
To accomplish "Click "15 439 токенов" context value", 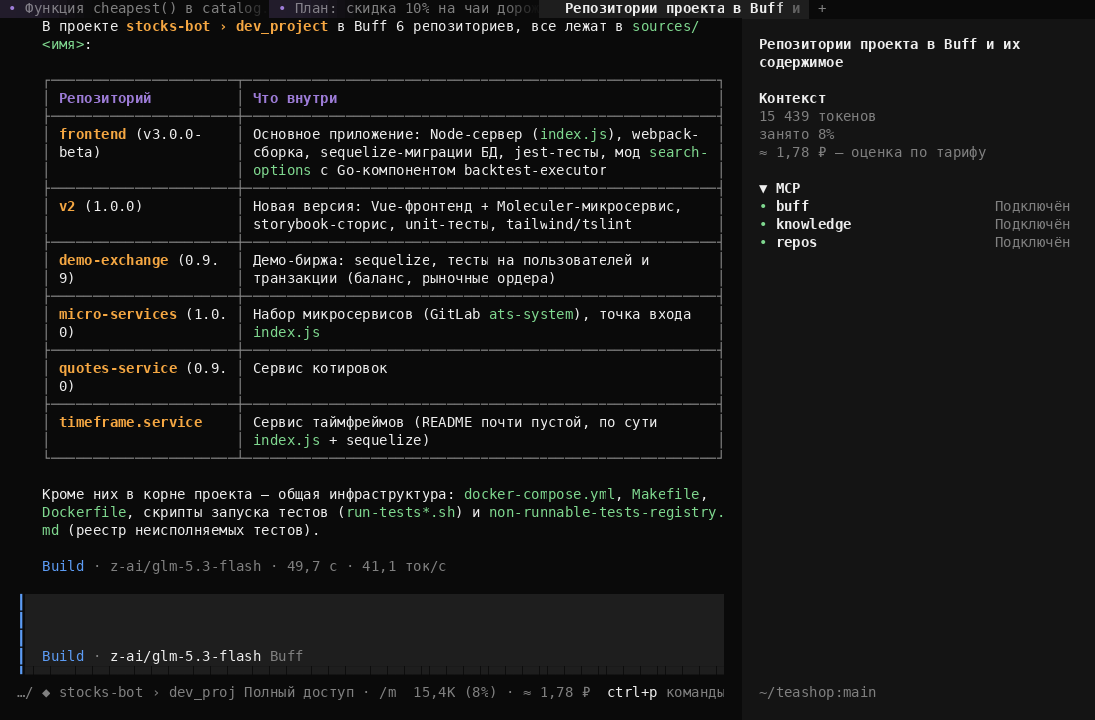I will [817, 116].
